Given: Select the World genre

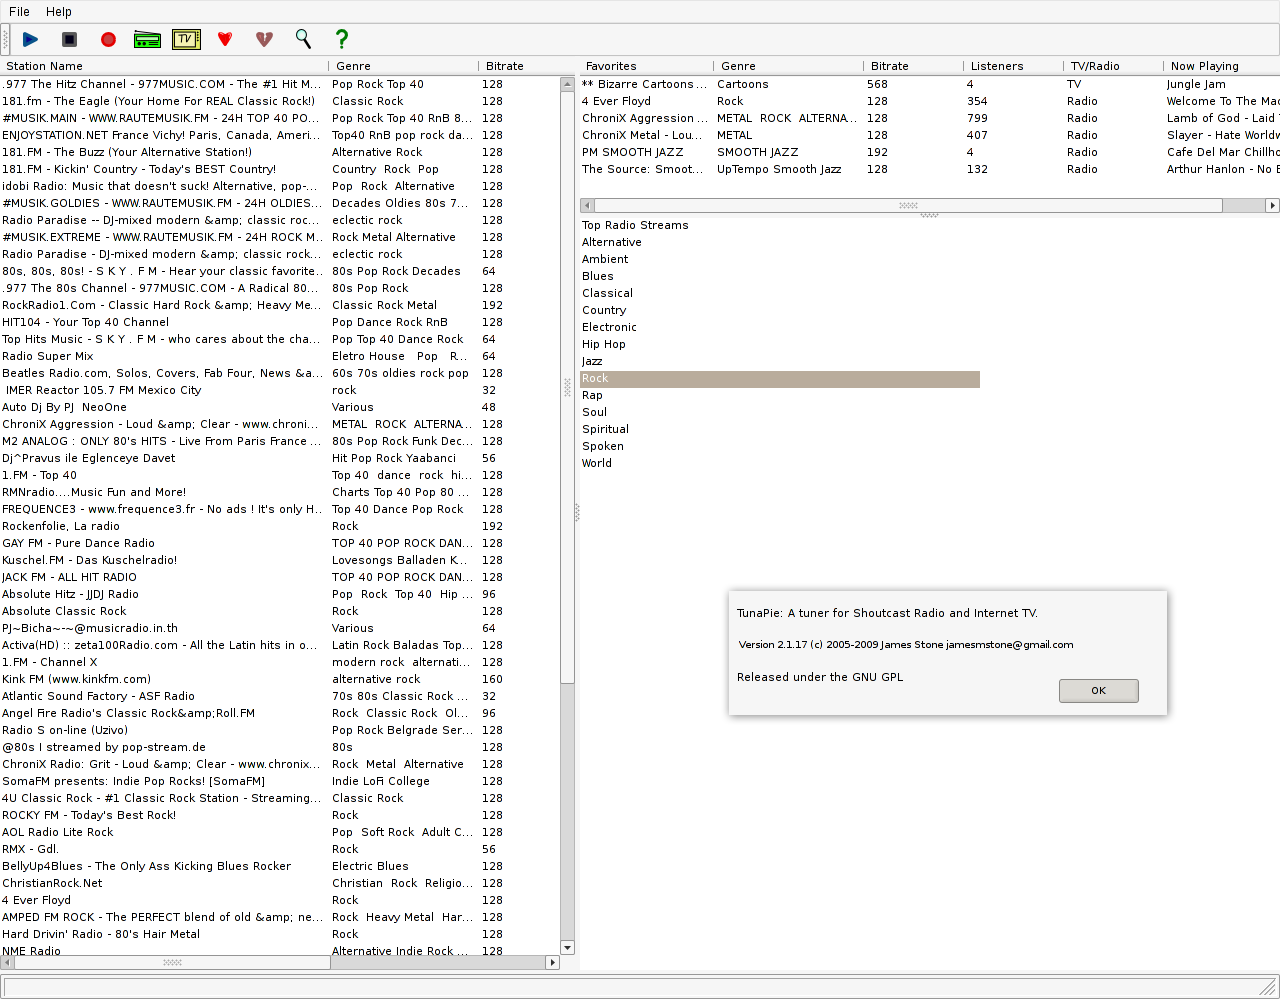Looking at the screenshot, I should coord(780,463).
